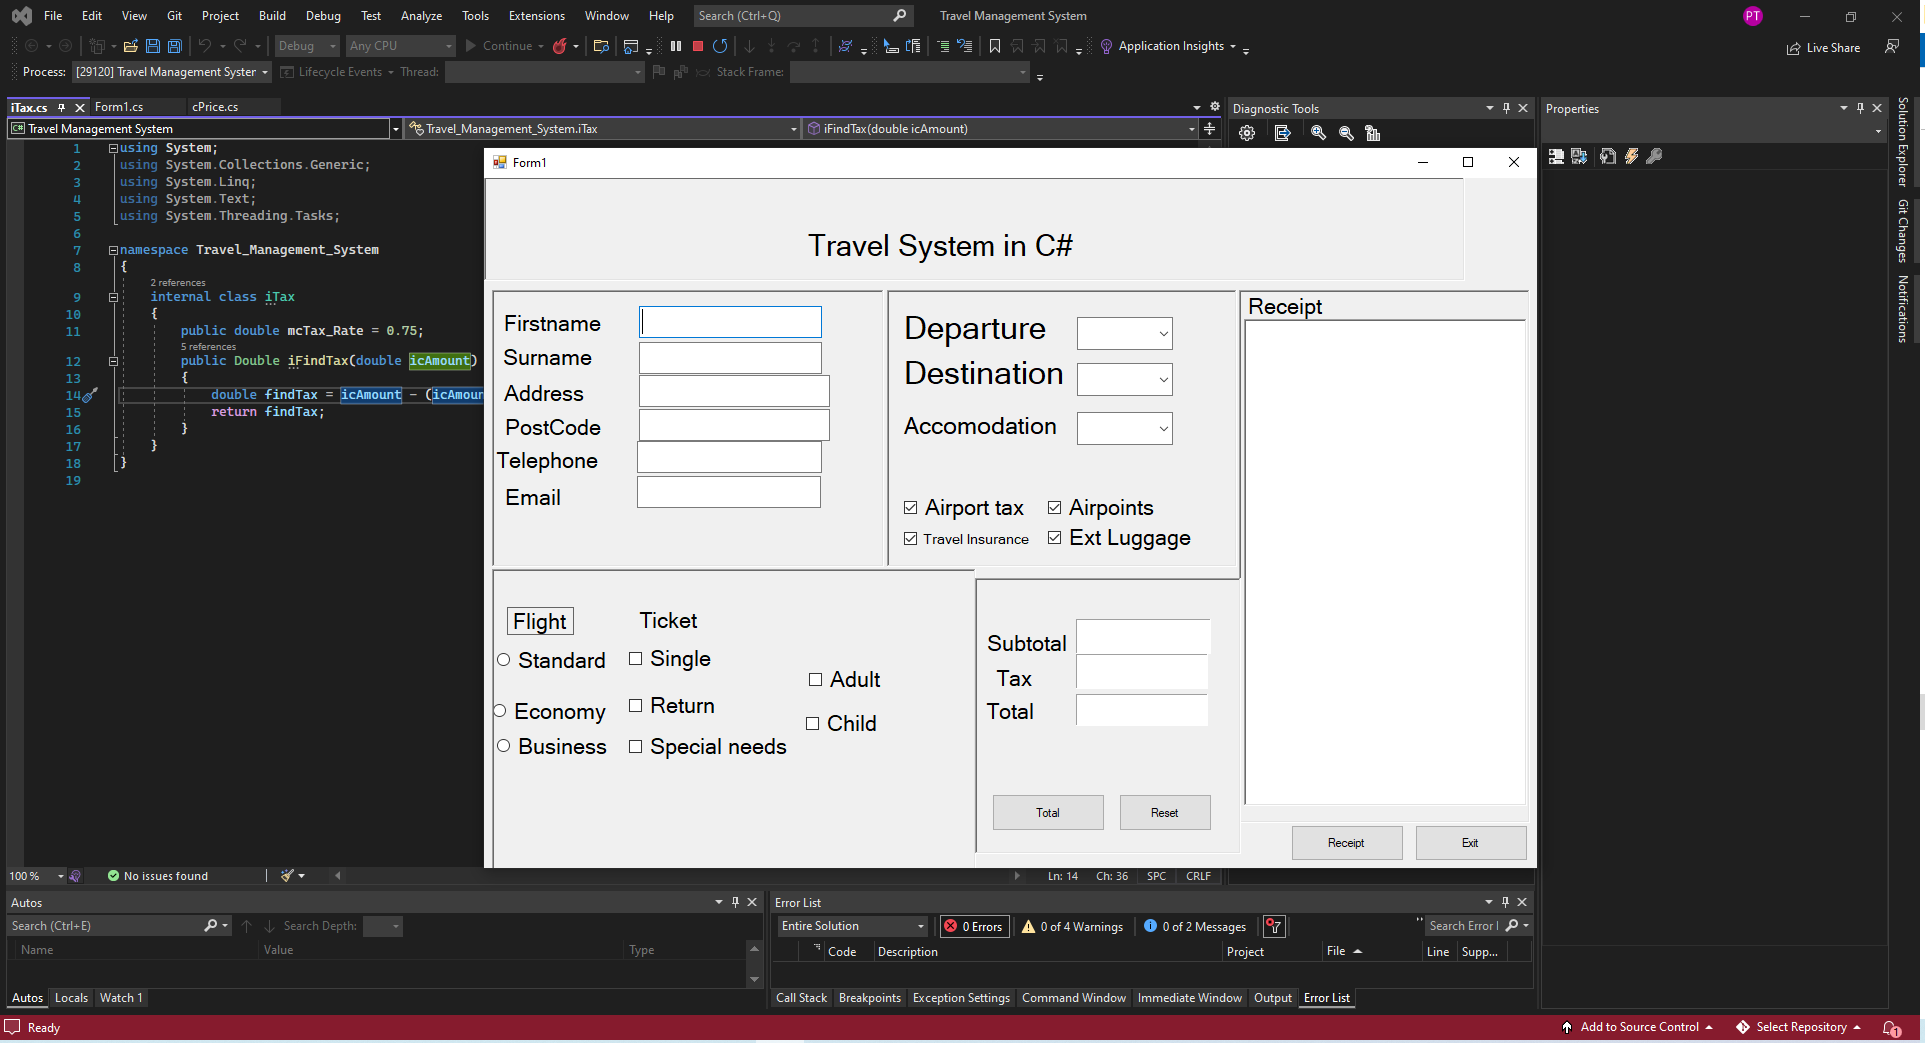Show Events lightning bolt in Properties

[x=1631, y=156]
